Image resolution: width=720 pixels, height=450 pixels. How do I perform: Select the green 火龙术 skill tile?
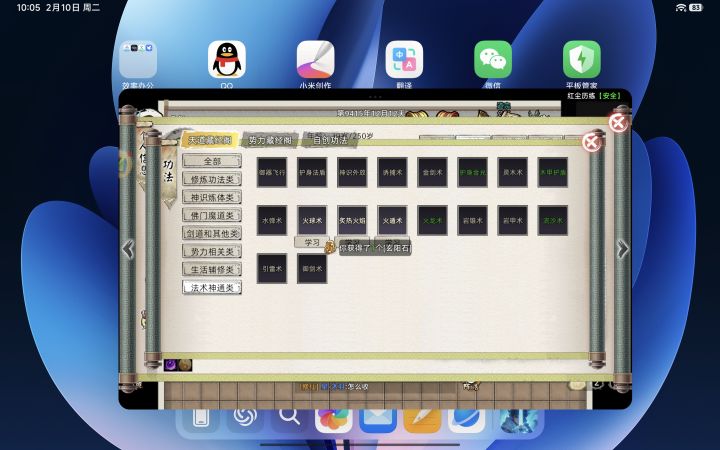432,220
